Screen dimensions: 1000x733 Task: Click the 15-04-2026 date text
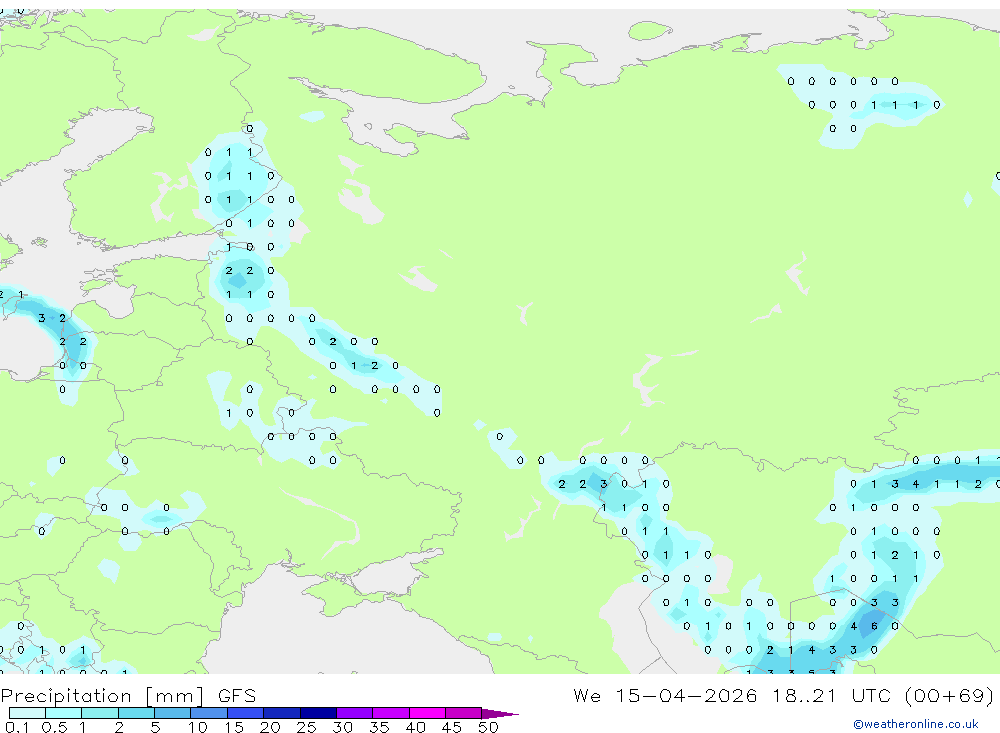coord(686,695)
